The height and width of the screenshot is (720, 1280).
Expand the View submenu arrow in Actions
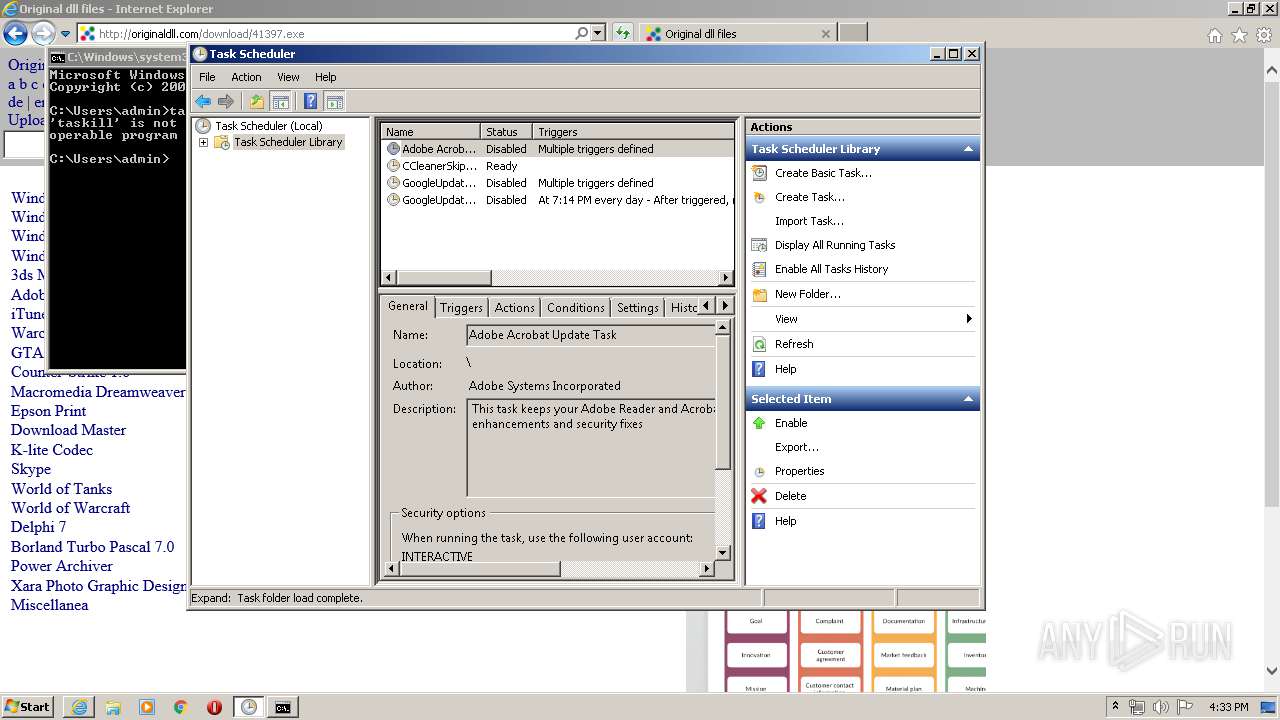coord(968,319)
